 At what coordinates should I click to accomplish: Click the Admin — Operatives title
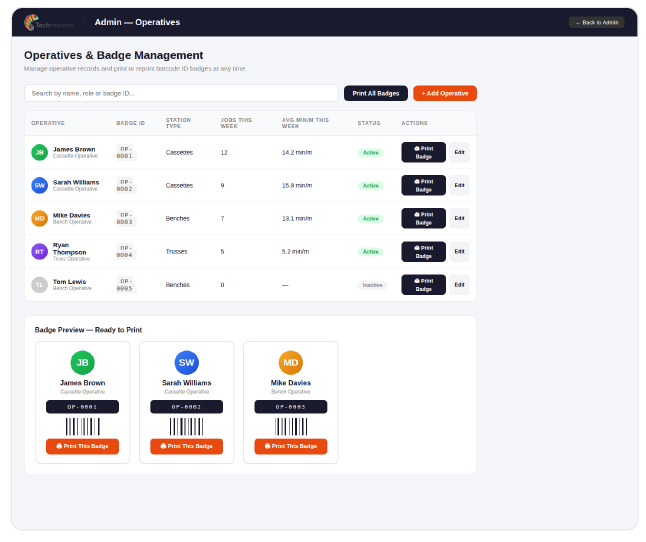[x=137, y=22]
